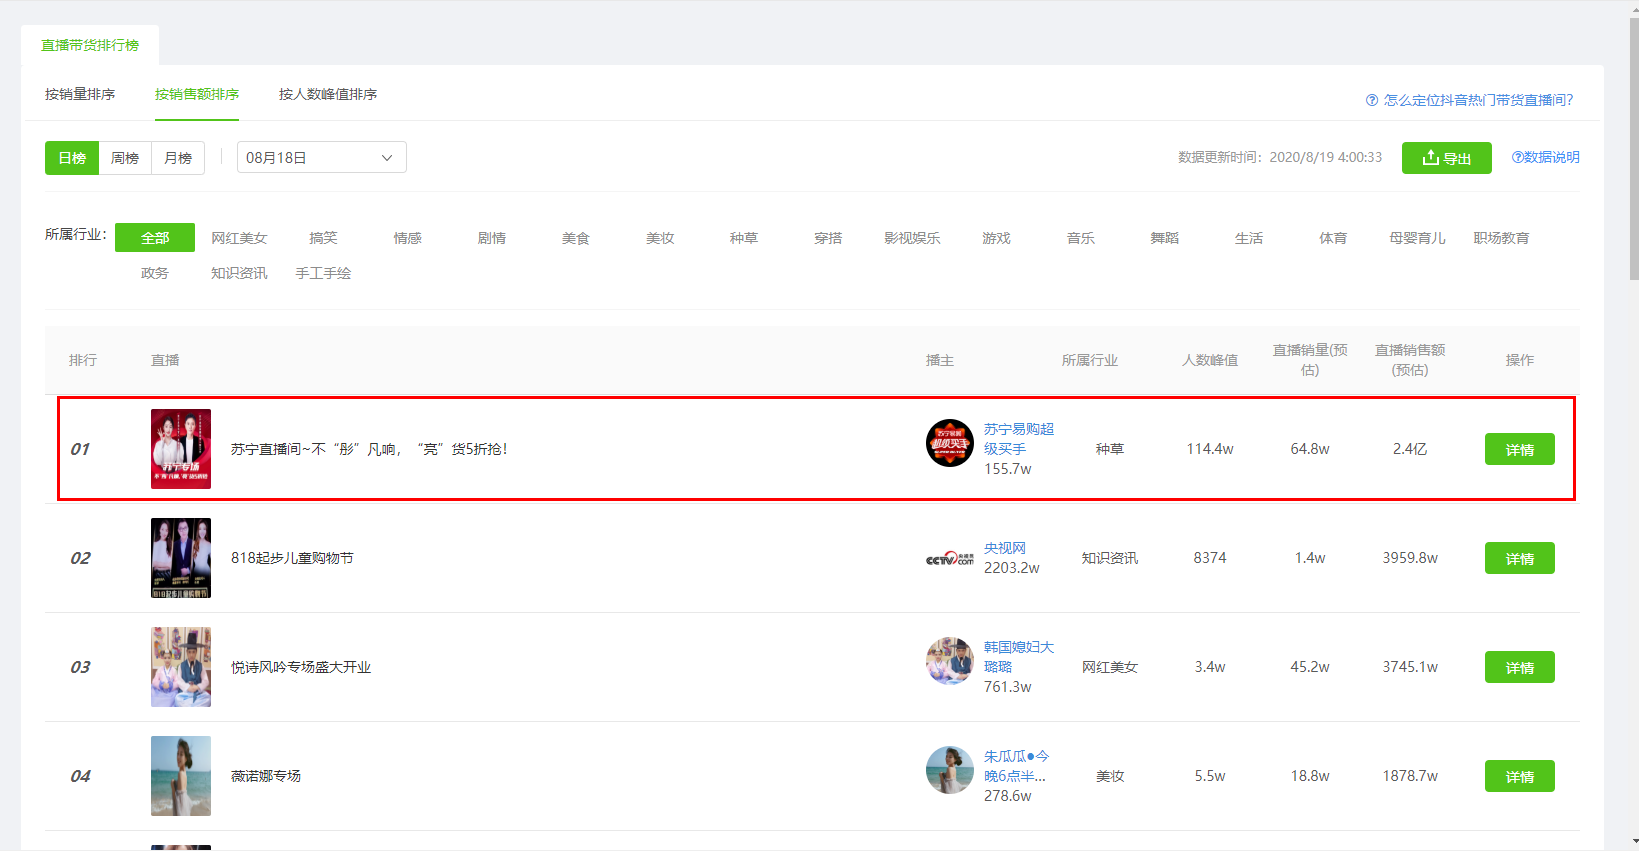This screenshot has width=1639, height=851.
Task: Open 苏宁易购超级买手 broadcaster link
Action: point(1019,439)
